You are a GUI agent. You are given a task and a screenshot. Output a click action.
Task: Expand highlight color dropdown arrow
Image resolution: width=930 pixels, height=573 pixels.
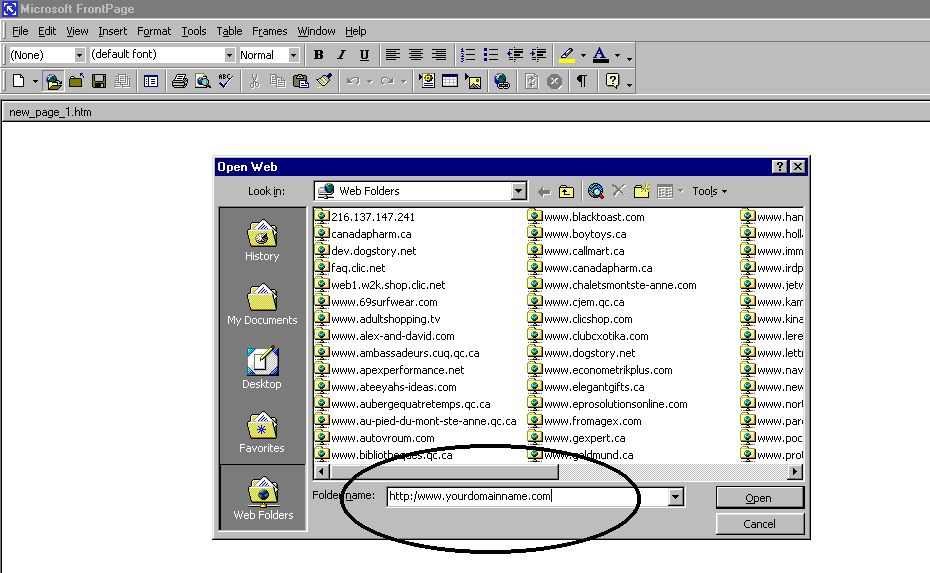(583, 56)
